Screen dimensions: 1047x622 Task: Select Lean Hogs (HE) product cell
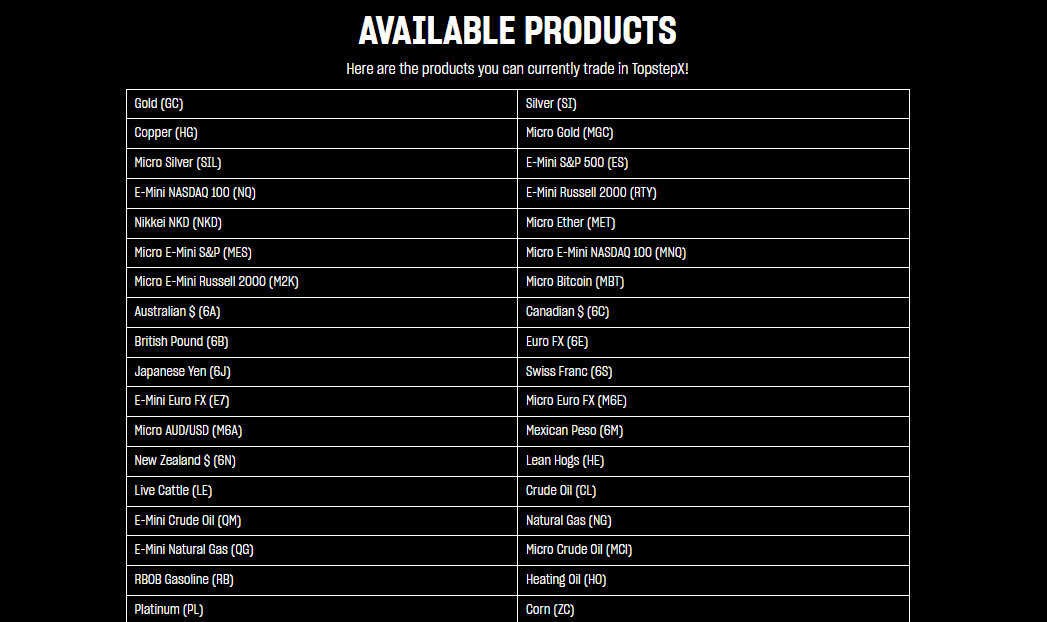click(565, 461)
